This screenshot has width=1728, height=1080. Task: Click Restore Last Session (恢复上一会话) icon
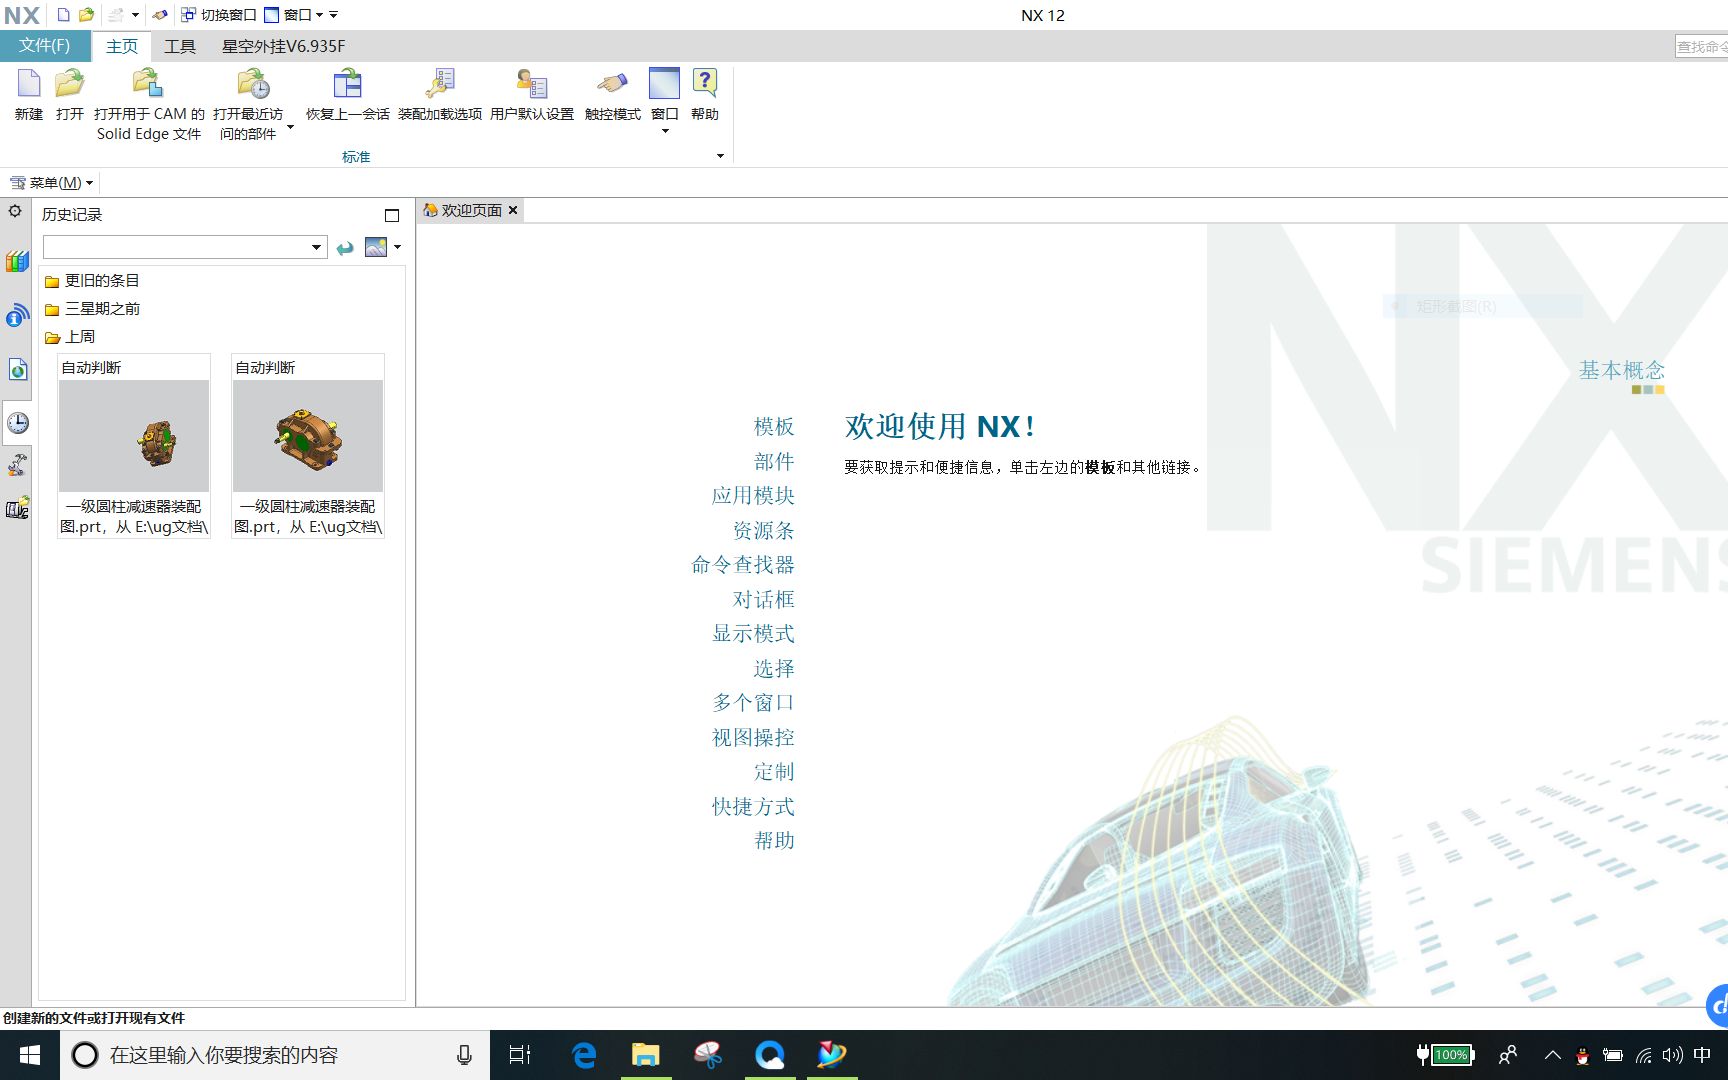click(x=347, y=85)
